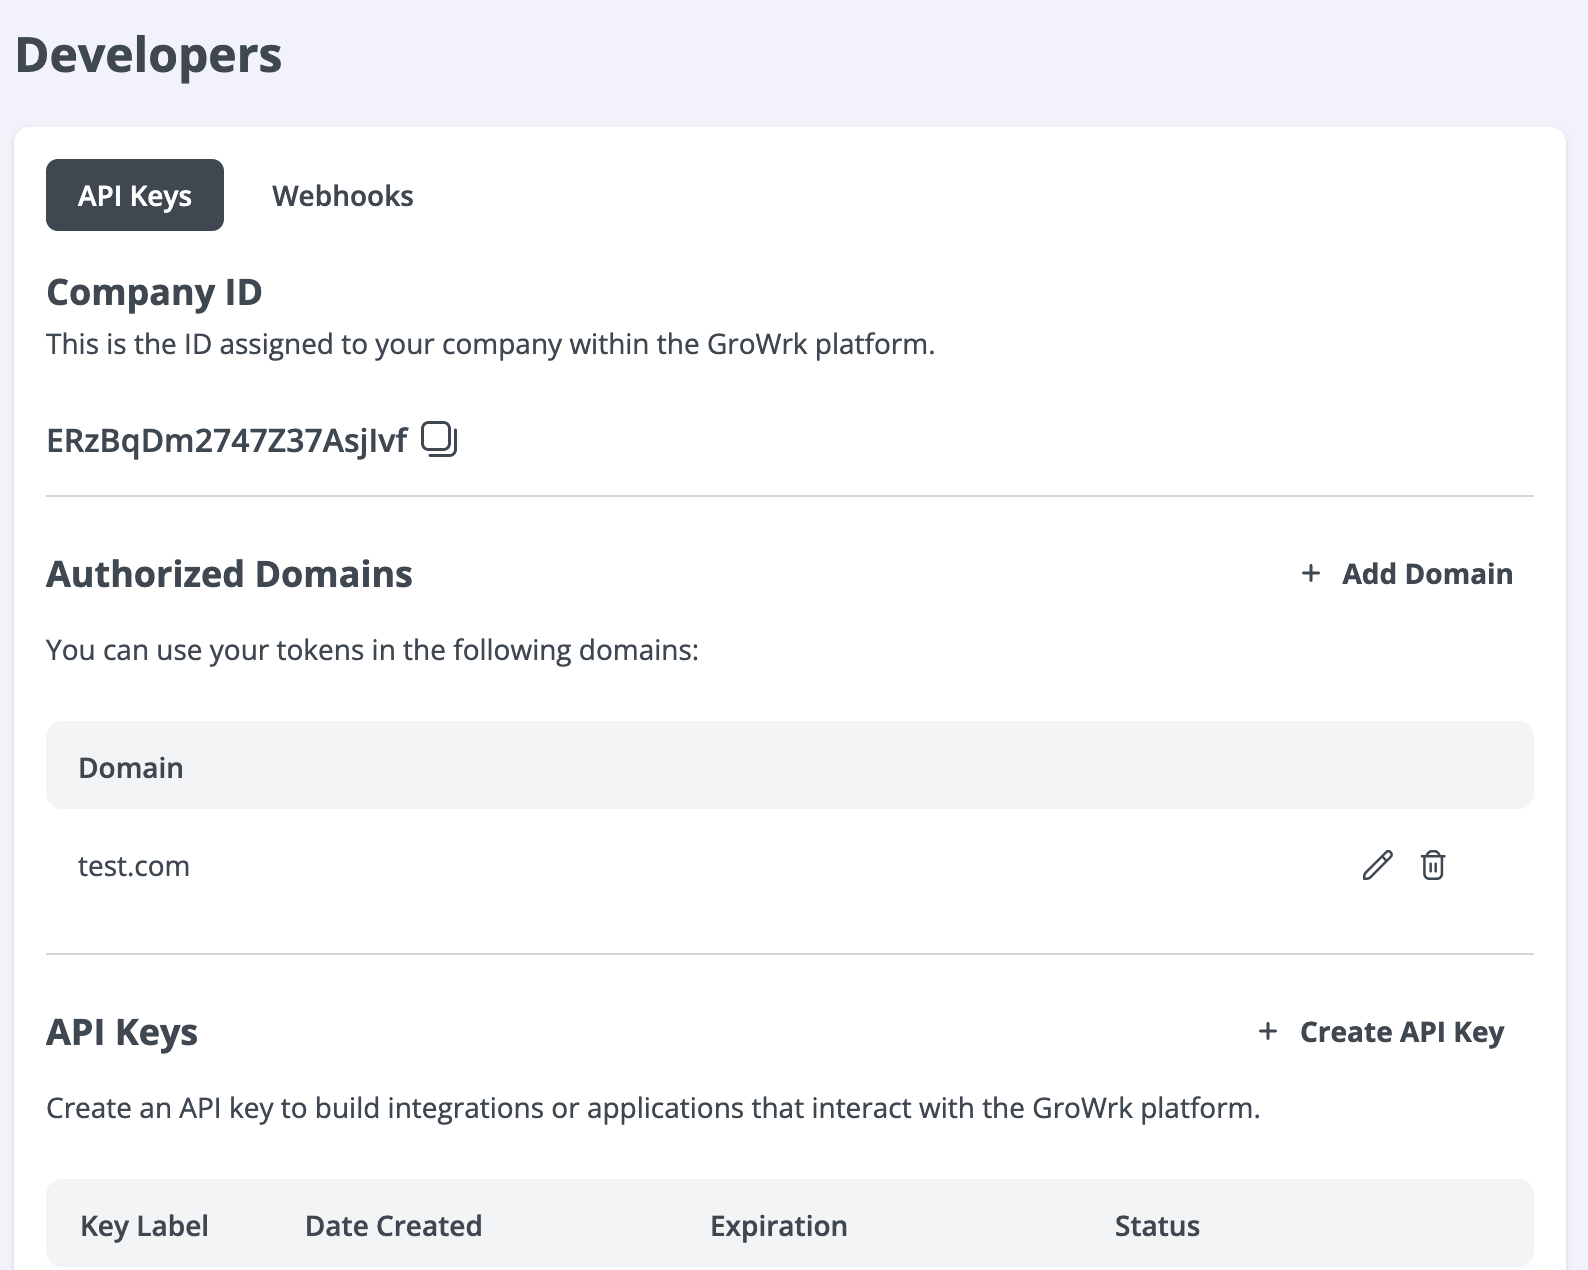Click the Create API Key button
The image size is (1588, 1270).
(1381, 1032)
